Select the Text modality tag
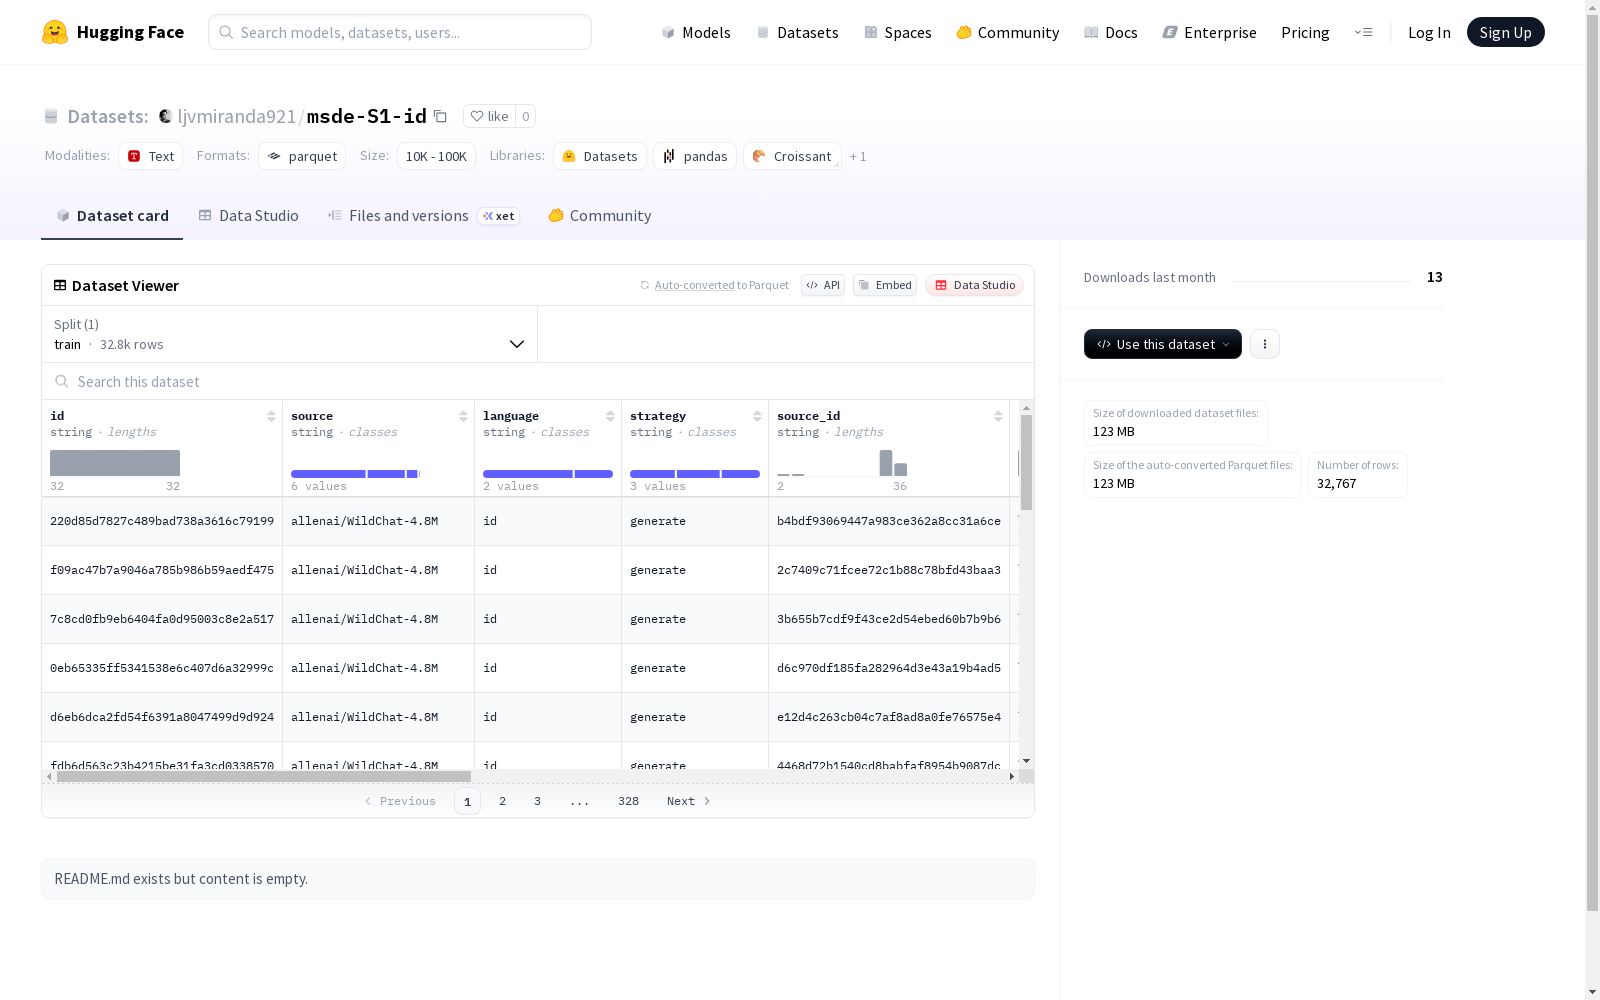Viewport: 1600px width, 1000px height. (x=151, y=156)
